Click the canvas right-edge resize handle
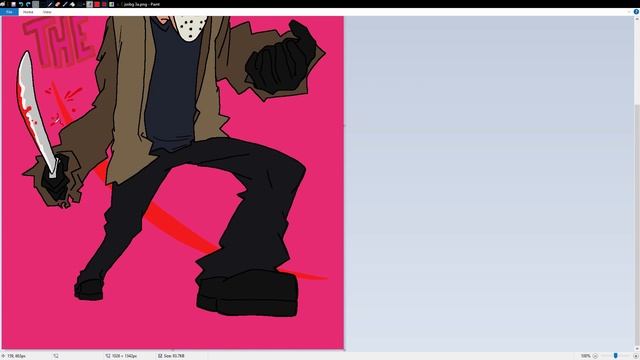640x360 pixels. (x=344, y=126)
